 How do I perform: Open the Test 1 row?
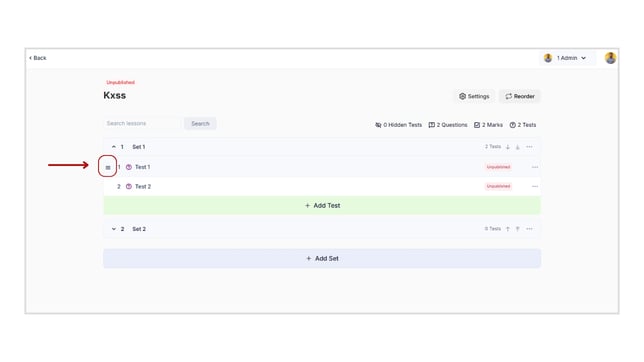pos(322,167)
